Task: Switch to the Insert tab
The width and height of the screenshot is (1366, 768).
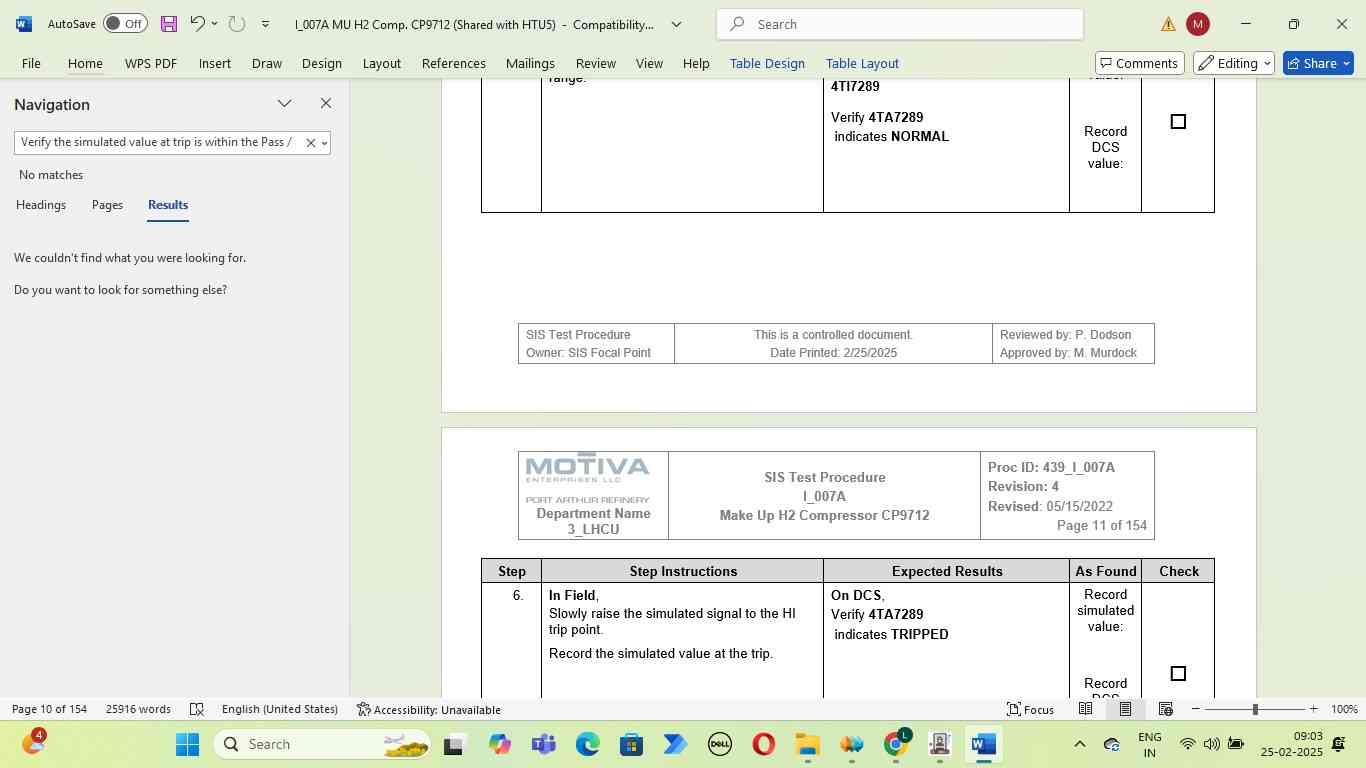Action: (214, 63)
